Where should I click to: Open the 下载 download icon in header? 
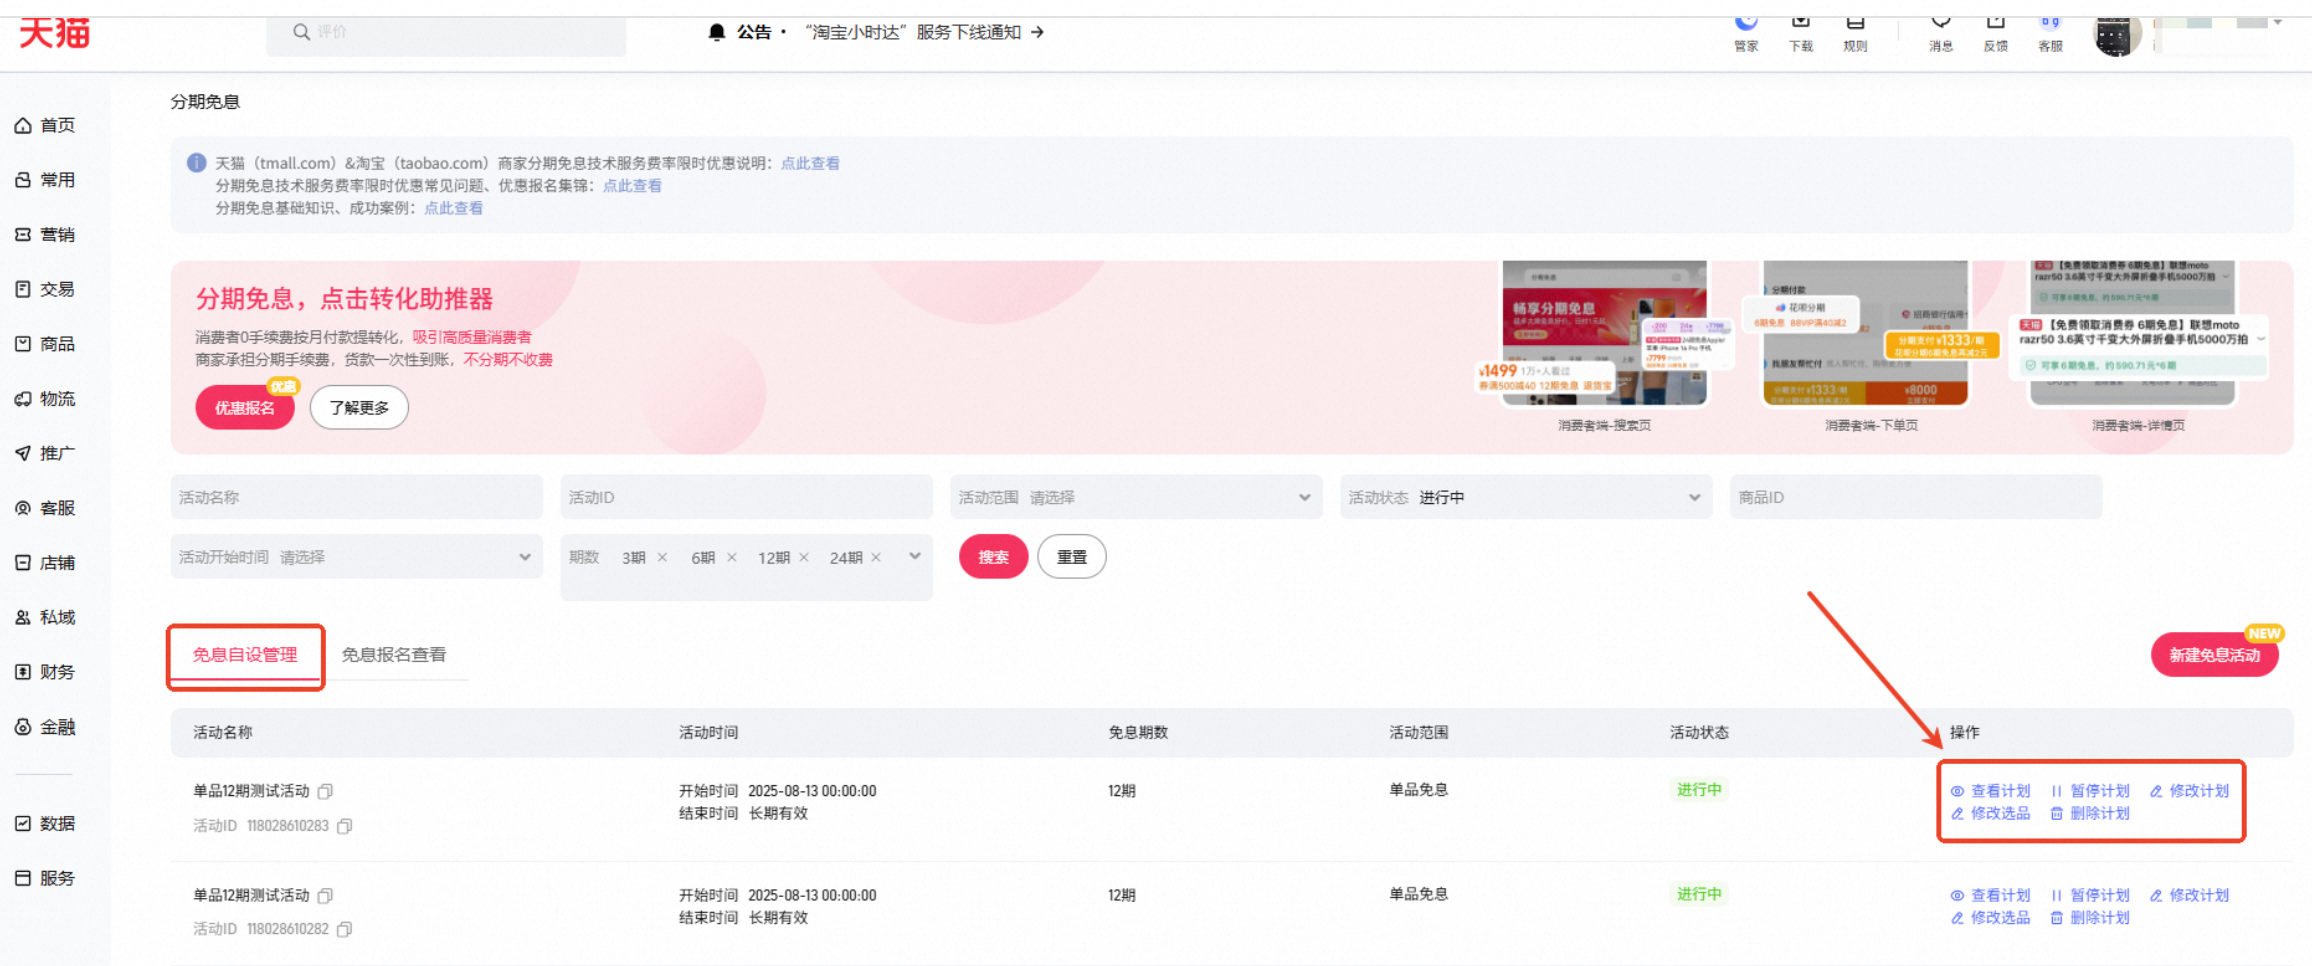coord(1800,24)
